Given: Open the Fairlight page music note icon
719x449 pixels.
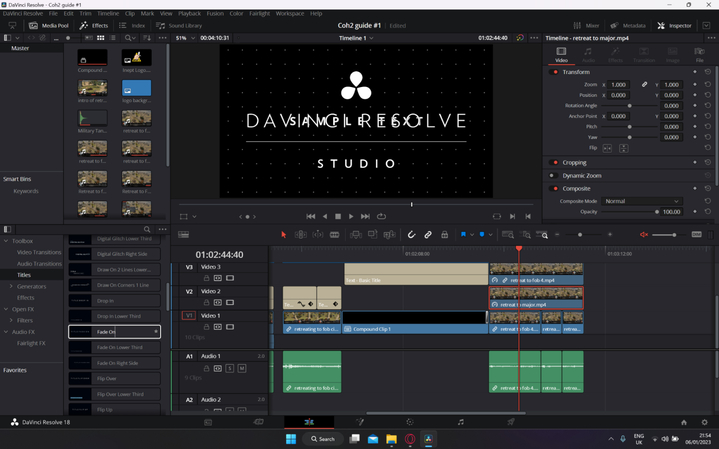Looking at the screenshot, I should coord(461,422).
